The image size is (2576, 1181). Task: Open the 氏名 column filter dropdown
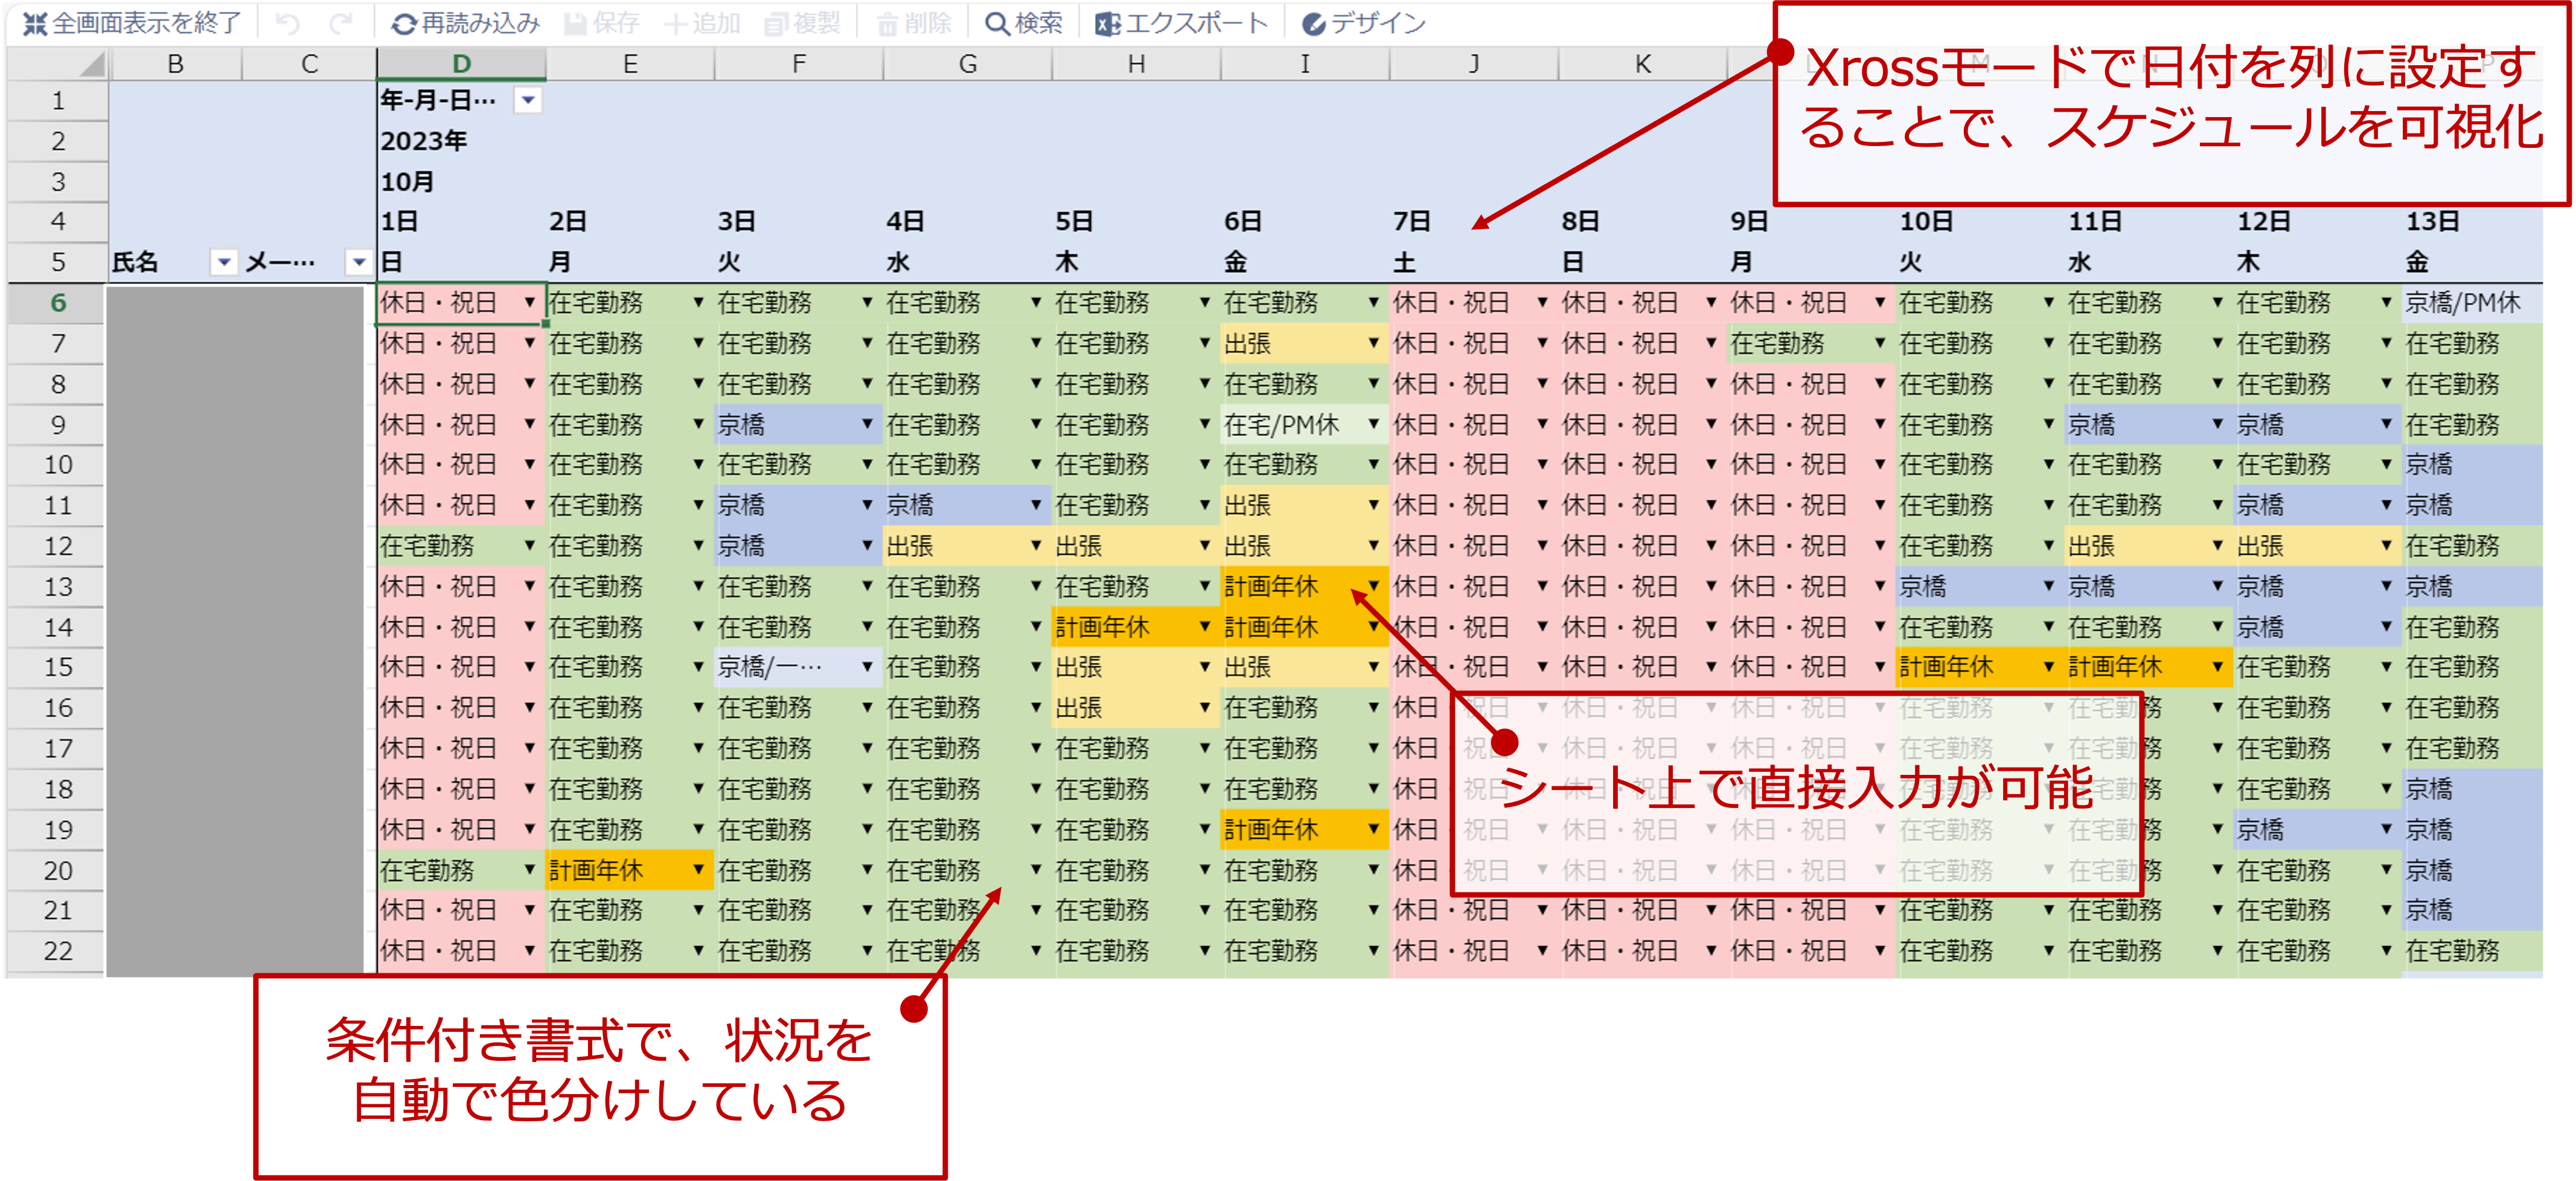click(x=224, y=262)
